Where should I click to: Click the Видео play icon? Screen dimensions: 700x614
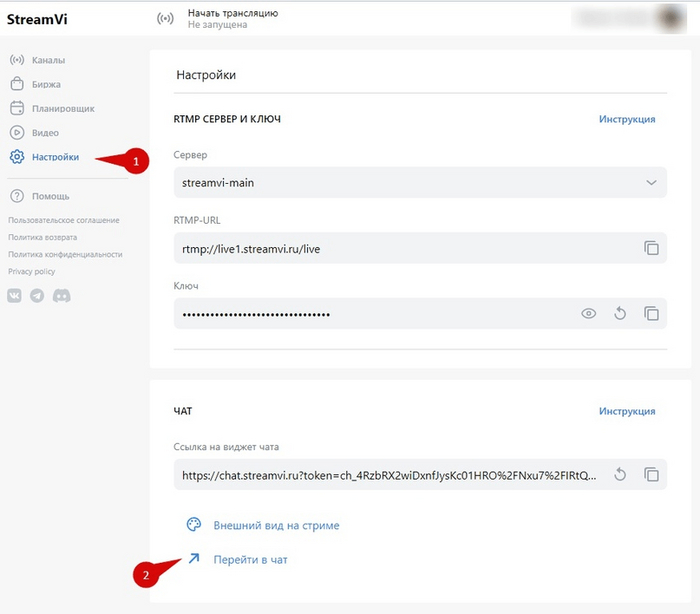17,132
